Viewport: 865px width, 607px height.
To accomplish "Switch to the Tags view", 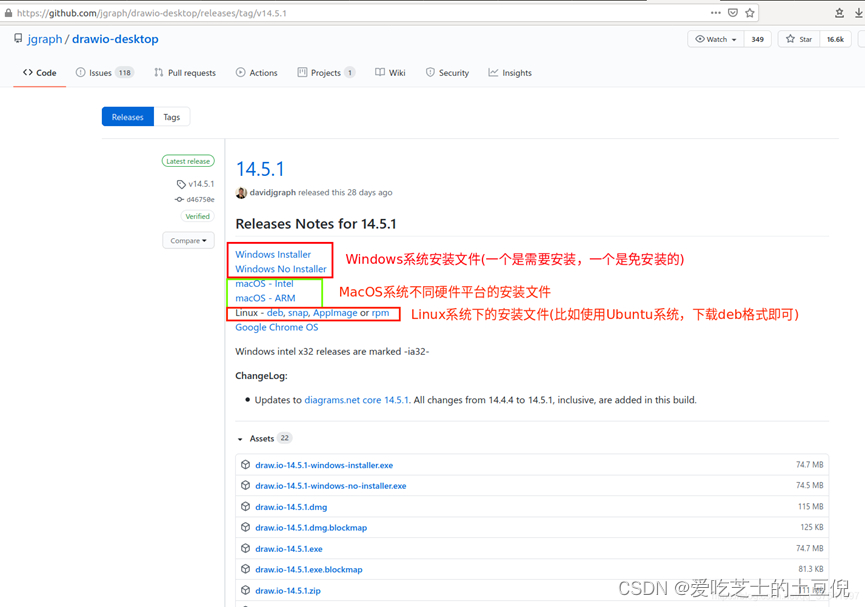I will point(172,117).
